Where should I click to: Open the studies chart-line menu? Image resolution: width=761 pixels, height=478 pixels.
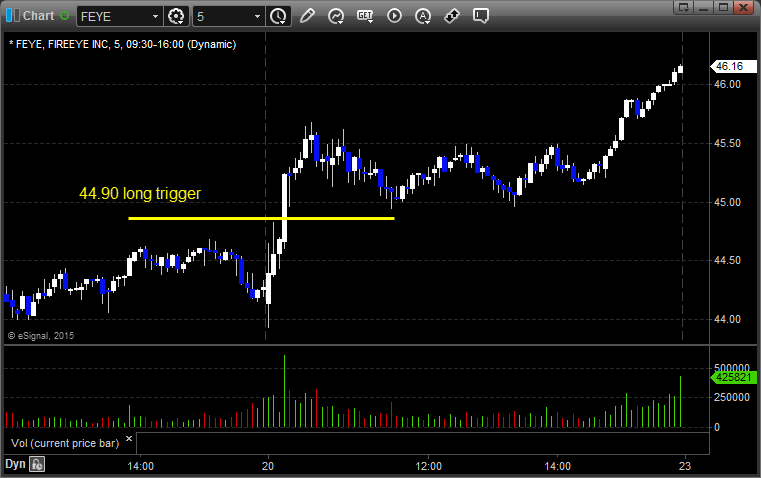click(336, 16)
